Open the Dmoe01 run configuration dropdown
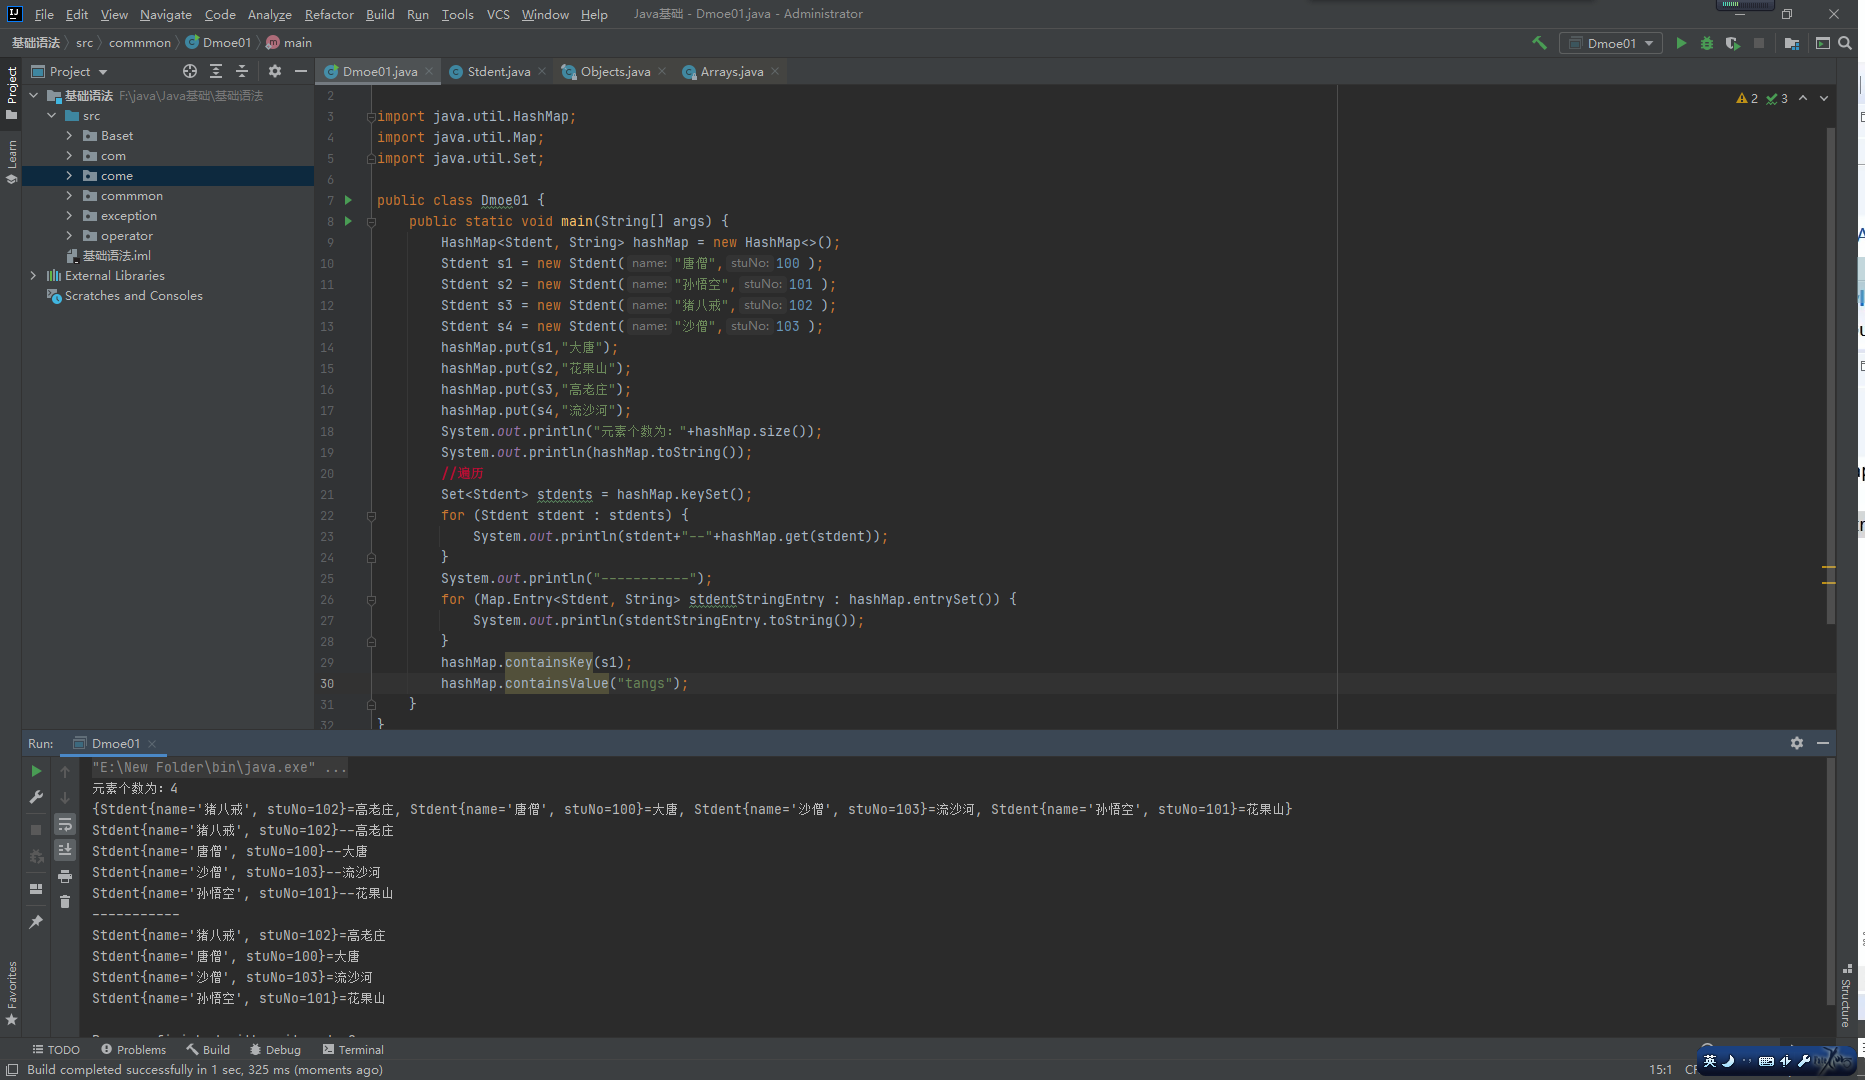The image size is (1865, 1080). (1611, 43)
